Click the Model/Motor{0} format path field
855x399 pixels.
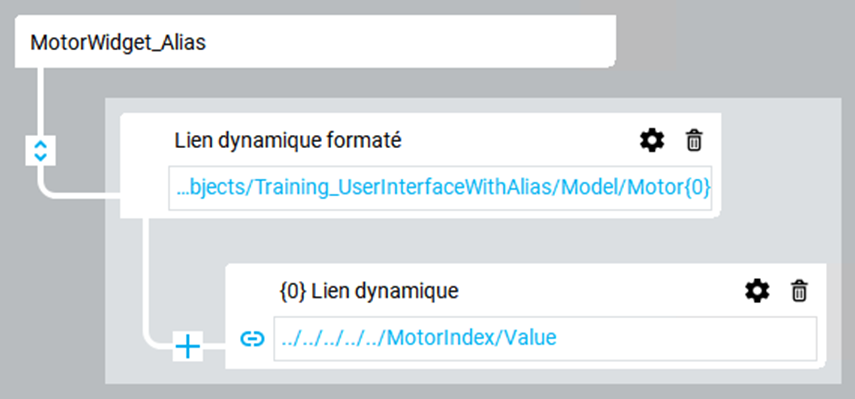tap(440, 188)
